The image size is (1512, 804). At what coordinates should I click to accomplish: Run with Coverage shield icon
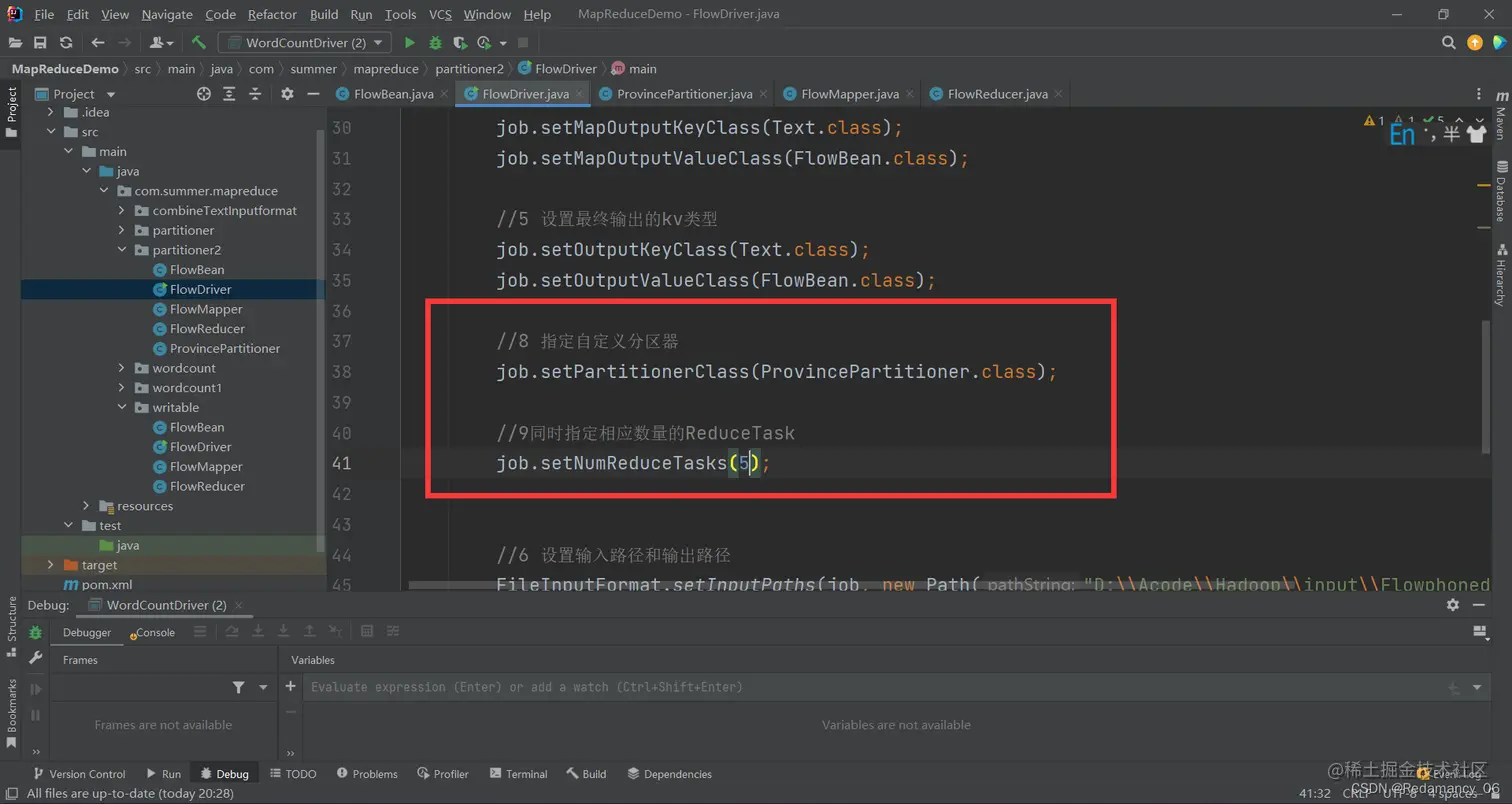[459, 42]
